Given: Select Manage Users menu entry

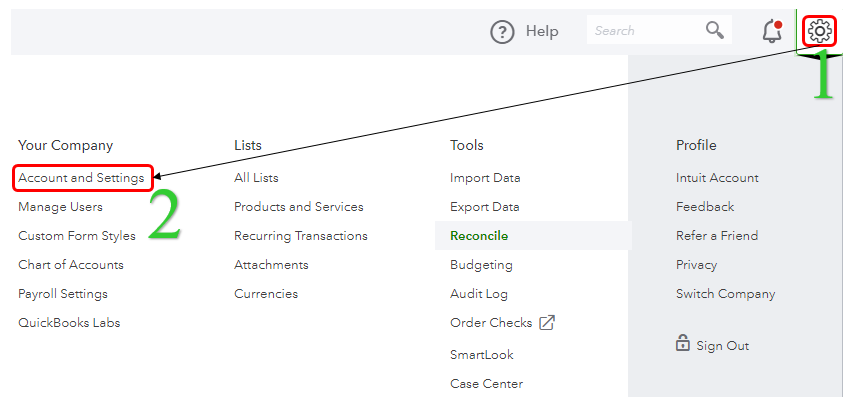Looking at the screenshot, I should pos(60,207).
